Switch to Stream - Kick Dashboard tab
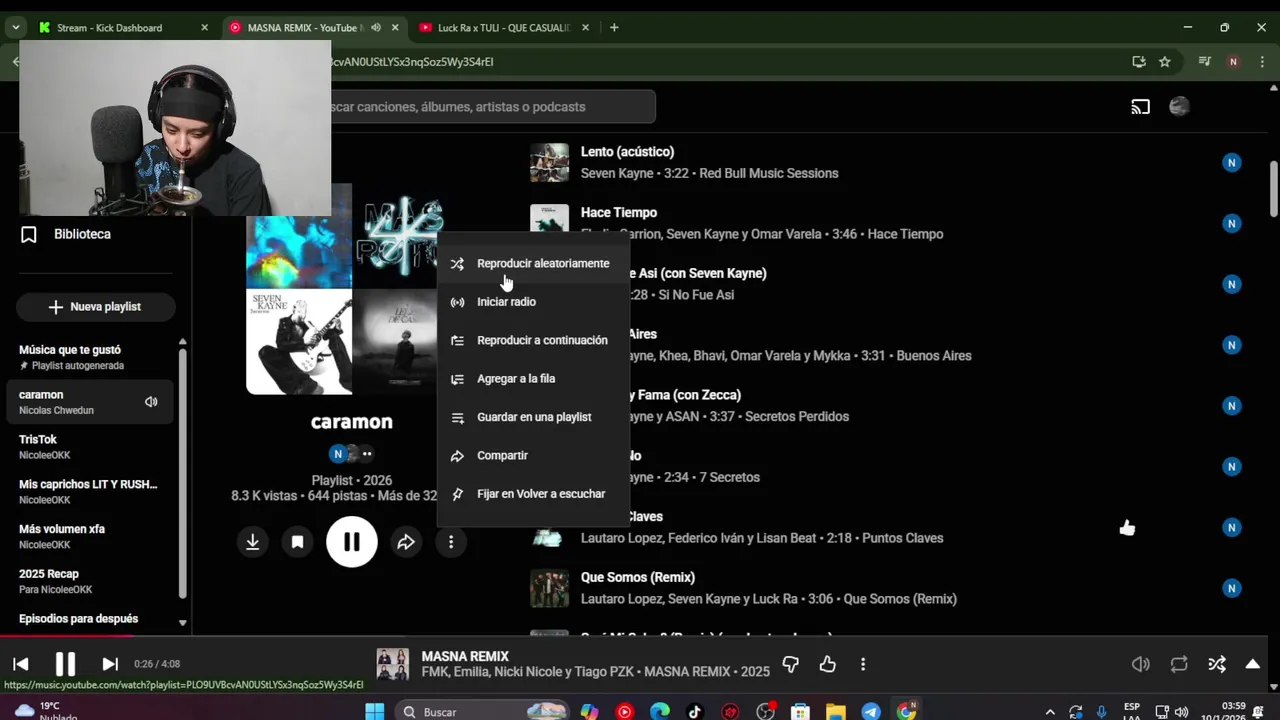Screen dimensions: 1280x720 coord(122,28)
